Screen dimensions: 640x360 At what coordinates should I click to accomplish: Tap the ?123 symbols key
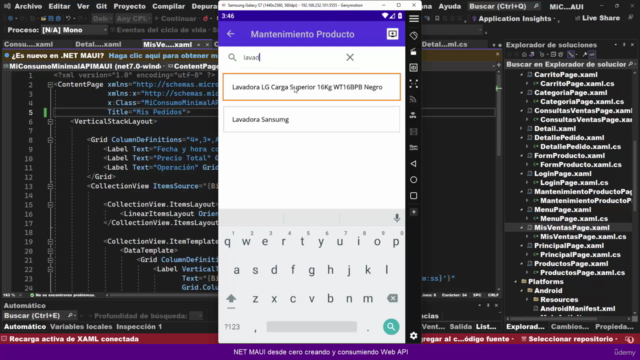coord(232,327)
